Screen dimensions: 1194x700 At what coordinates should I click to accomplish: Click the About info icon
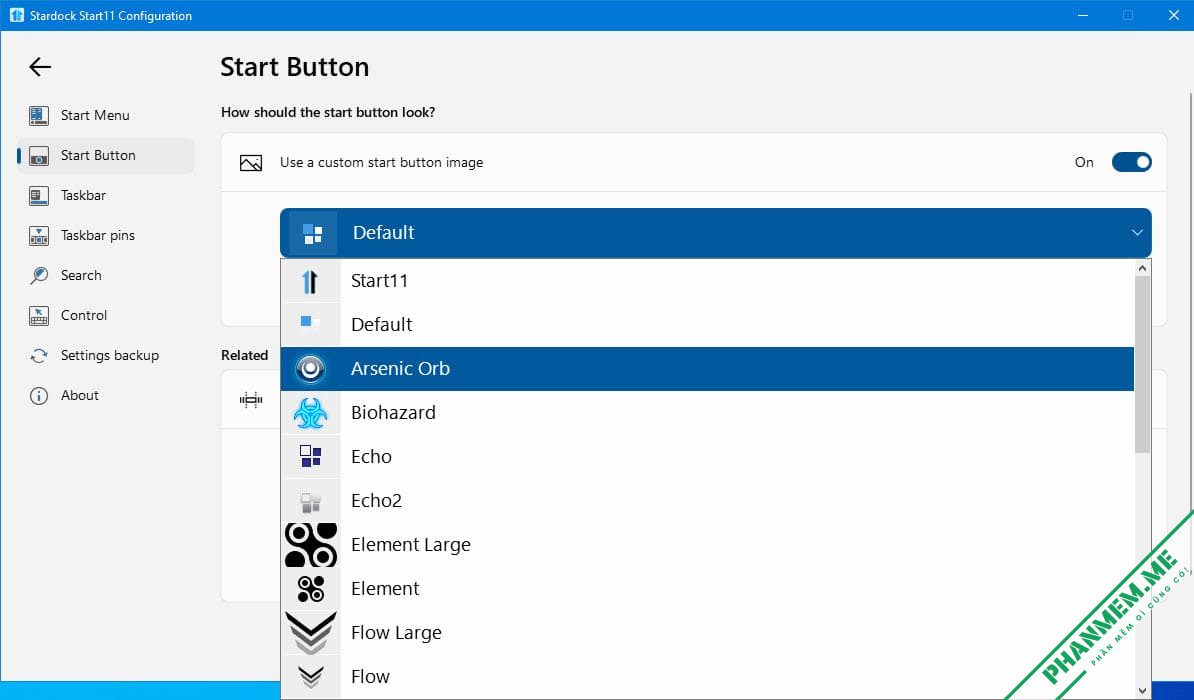click(x=39, y=395)
